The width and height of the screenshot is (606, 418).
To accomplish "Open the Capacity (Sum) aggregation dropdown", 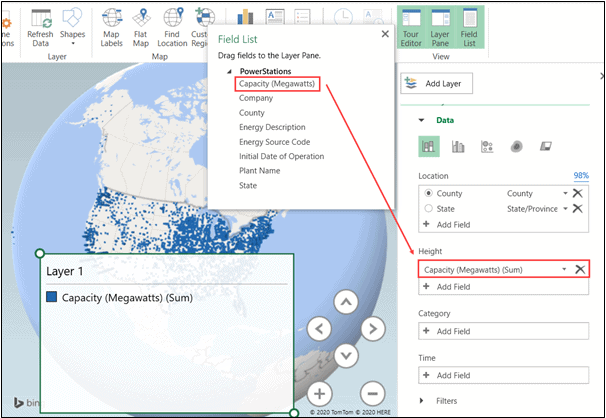I will (565, 270).
